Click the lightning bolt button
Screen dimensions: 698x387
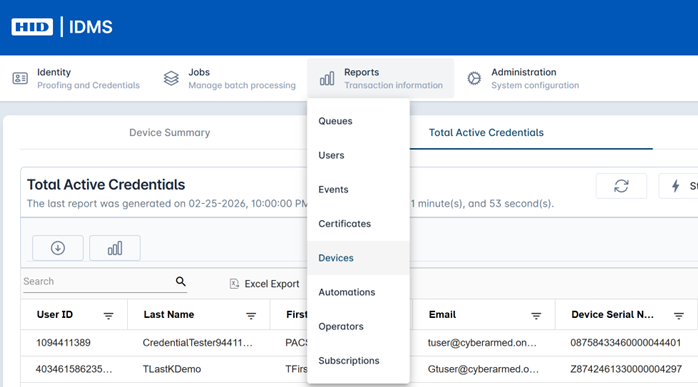(678, 186)
